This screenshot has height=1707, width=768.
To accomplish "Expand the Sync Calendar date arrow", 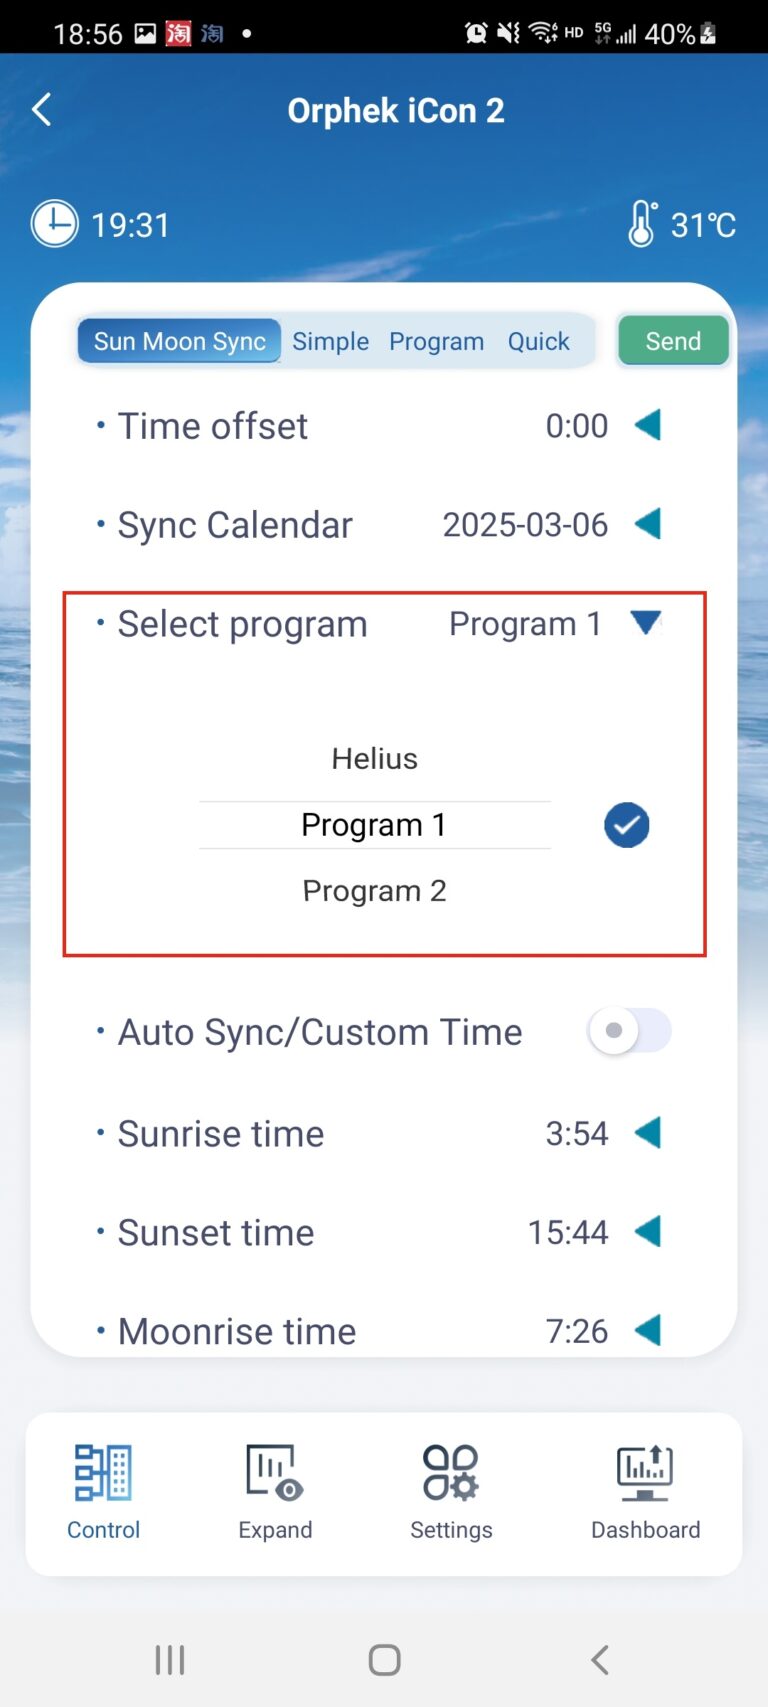I will click(x=648, y=524).
